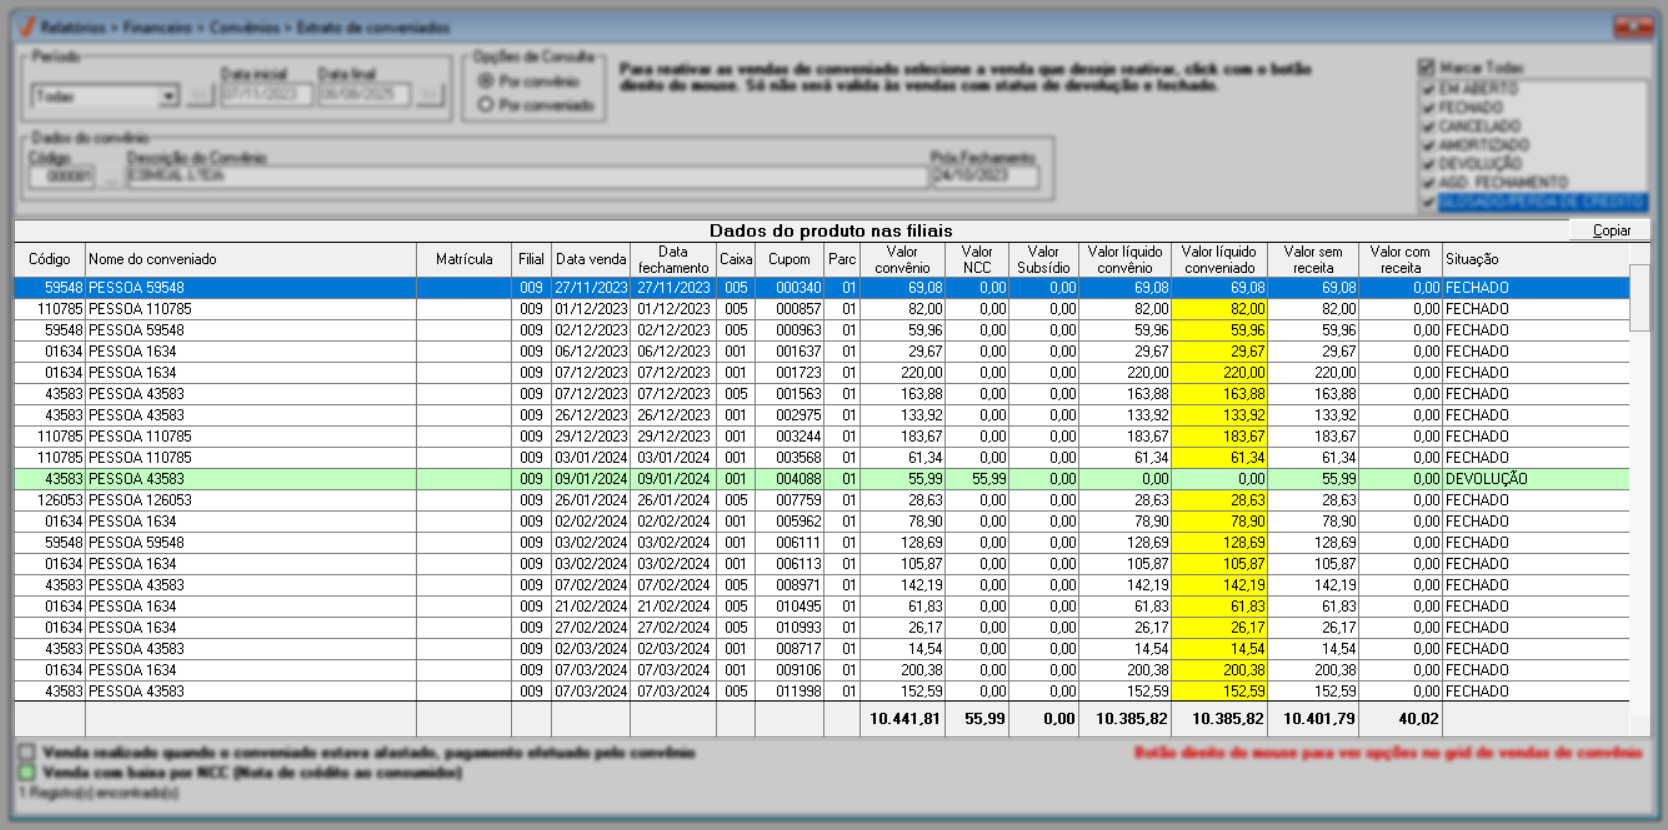Toggle the CANCELADO status checkbox
The width and height of the screenshot is (1668, 830).
pos(1429,127)
